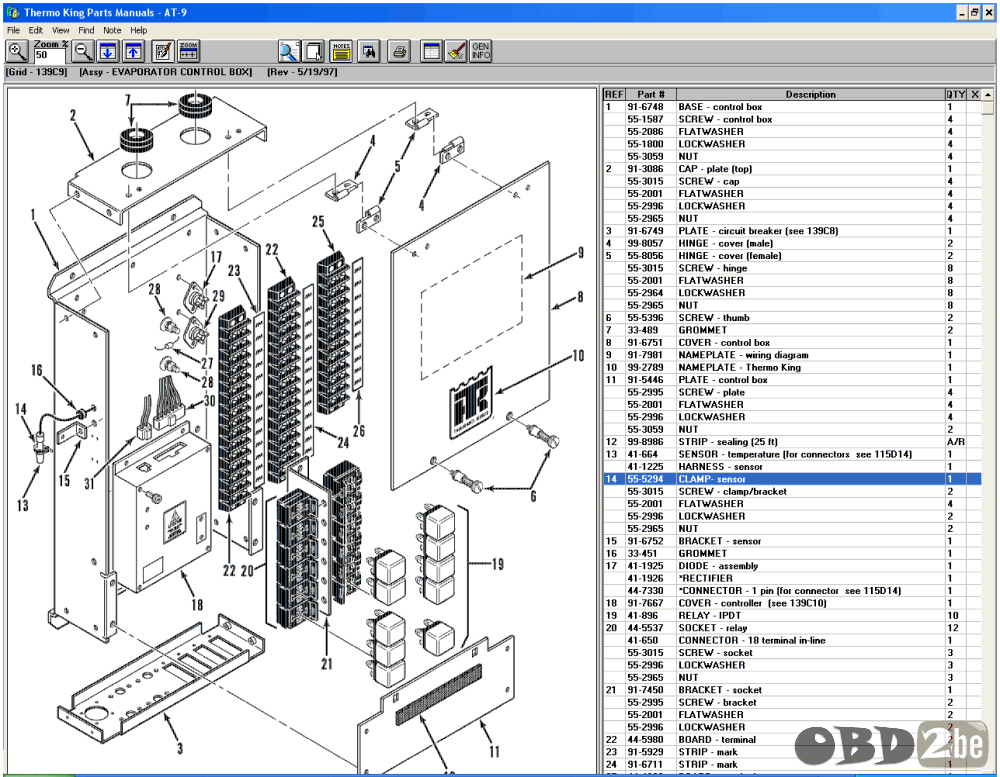The height and width of the screenshot is (777, 1000).
Task: Open the Edit menu
Action: [x=36, y=30]
